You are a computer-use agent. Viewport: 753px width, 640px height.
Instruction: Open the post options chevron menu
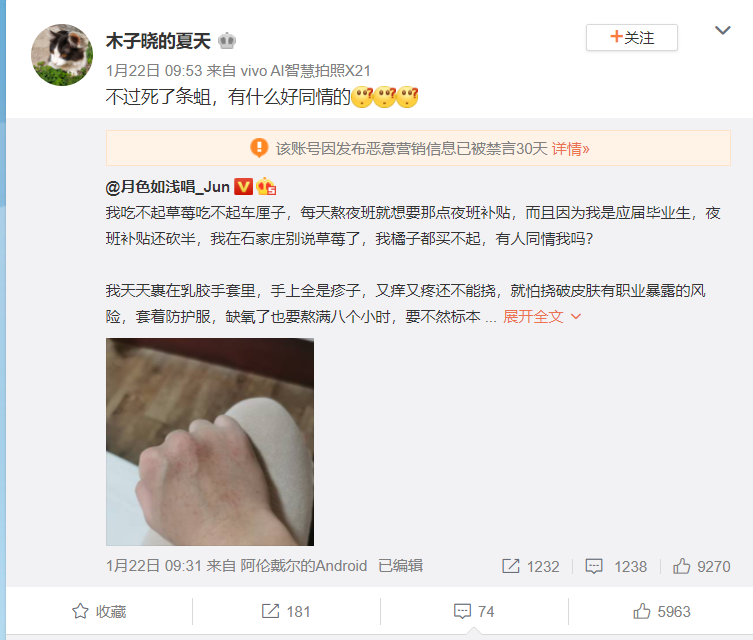pyautogui.click(x=722, y=31)
